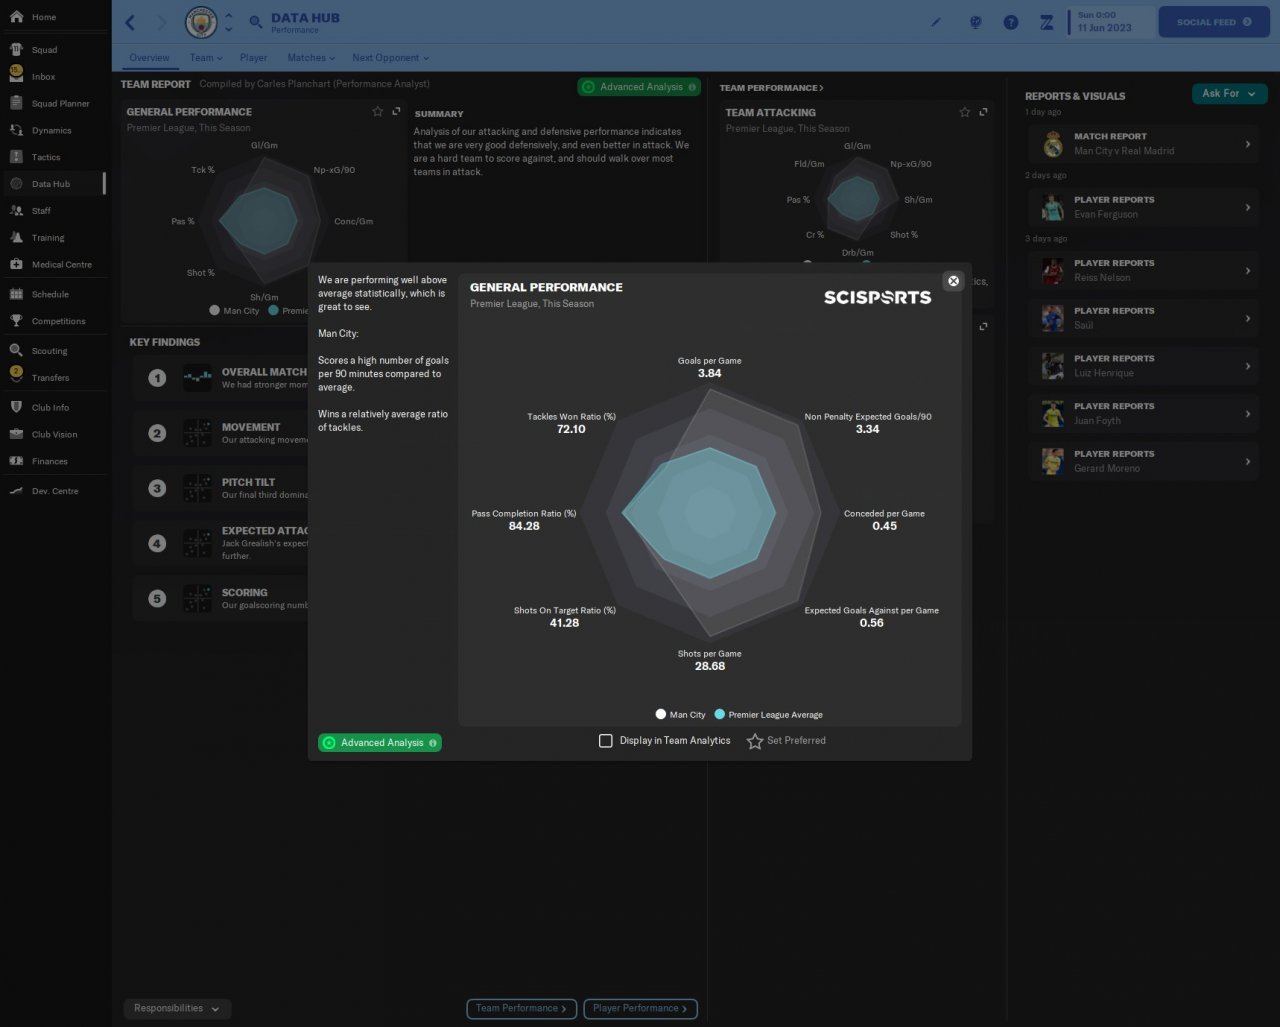
Task: Go to the Squad screen
Action: [44, 50]
